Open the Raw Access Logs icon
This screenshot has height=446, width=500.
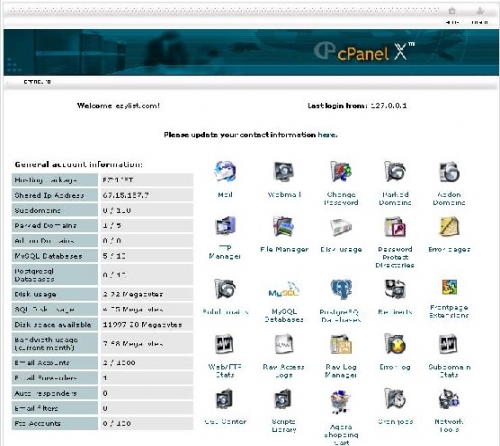coord(284,344)
